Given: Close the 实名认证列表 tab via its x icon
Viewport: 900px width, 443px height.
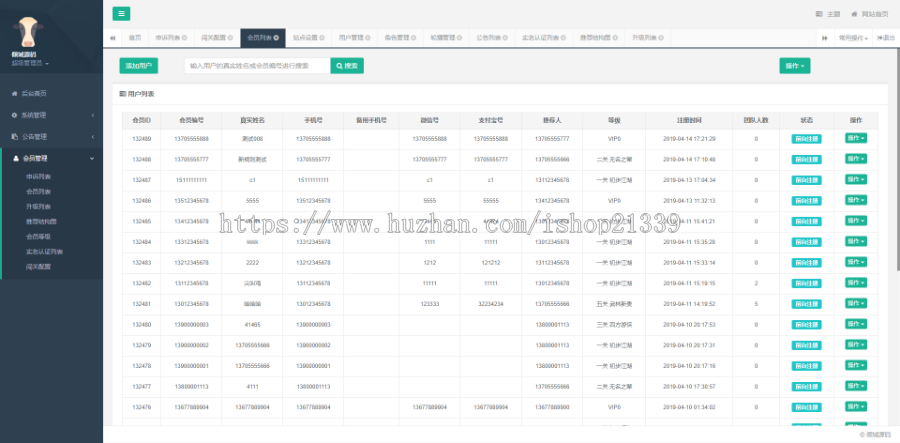Looking at the screenshot, I should (563, 38).
